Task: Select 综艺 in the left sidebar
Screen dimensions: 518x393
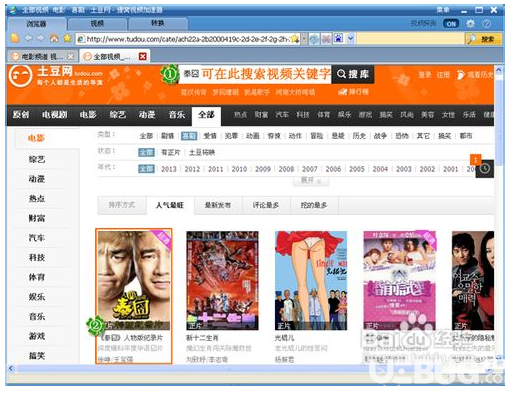Action: tap(37, 159)
